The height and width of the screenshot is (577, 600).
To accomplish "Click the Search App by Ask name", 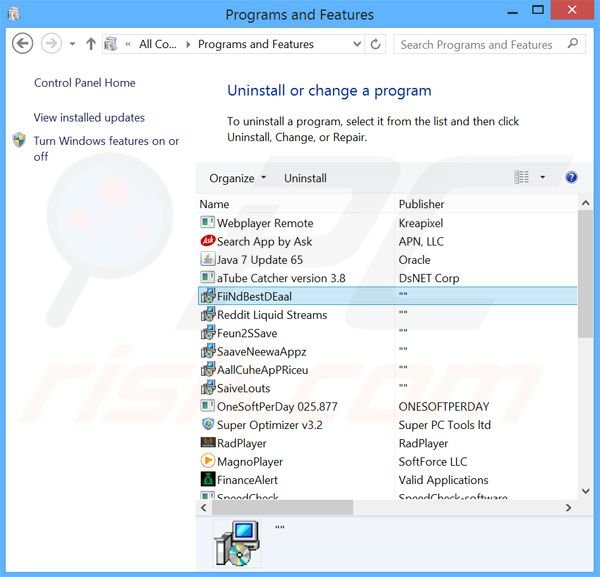I will (x=264, y=241).
